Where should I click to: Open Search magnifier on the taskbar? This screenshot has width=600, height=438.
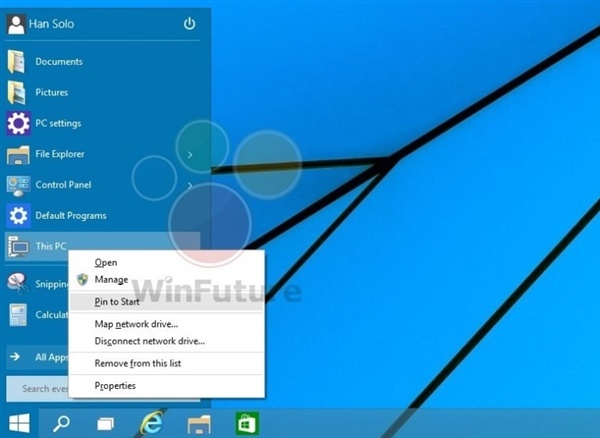point(61,423)
